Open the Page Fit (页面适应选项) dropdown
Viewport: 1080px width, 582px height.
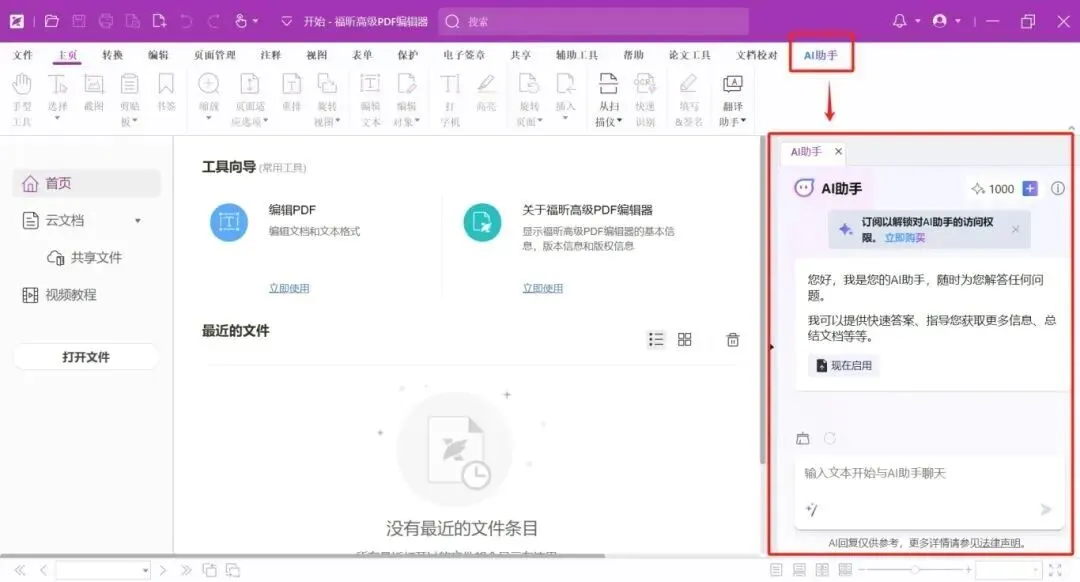point(266,121)
